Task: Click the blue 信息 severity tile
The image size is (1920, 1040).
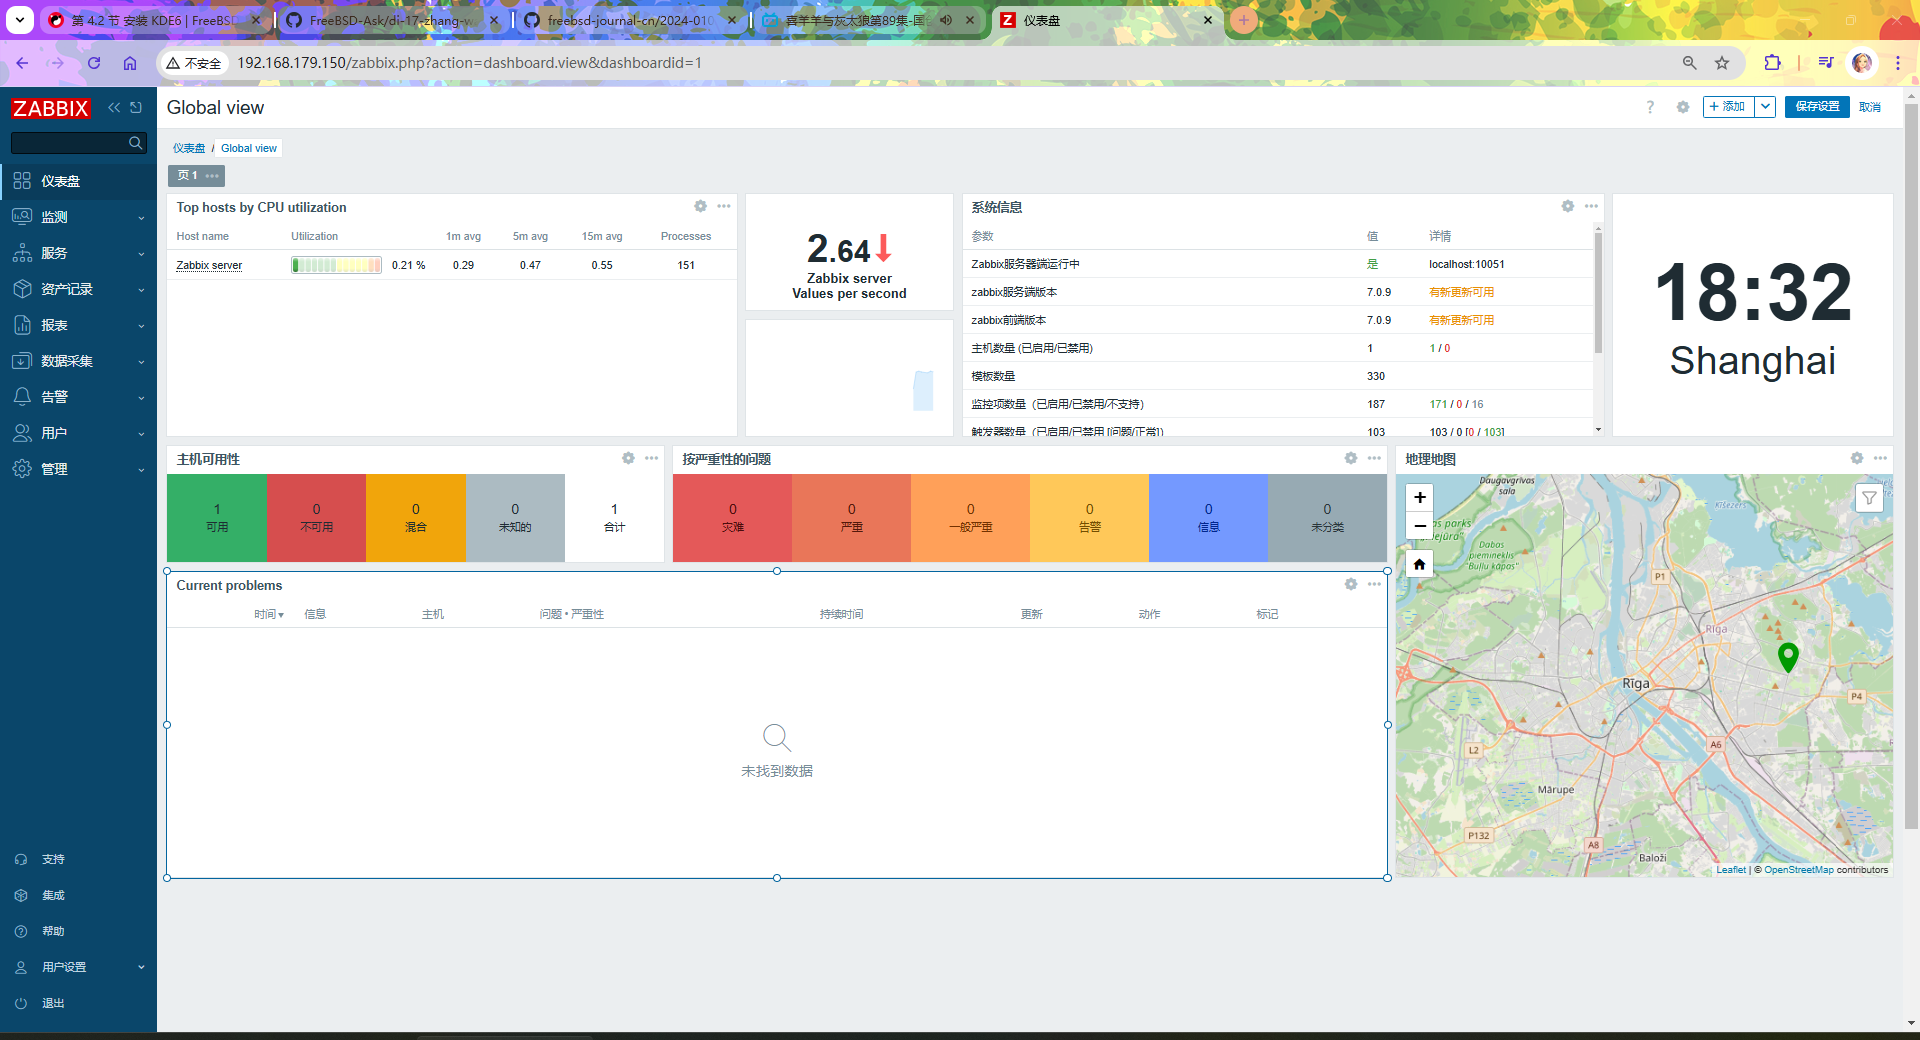Action: coord(1208,518)
